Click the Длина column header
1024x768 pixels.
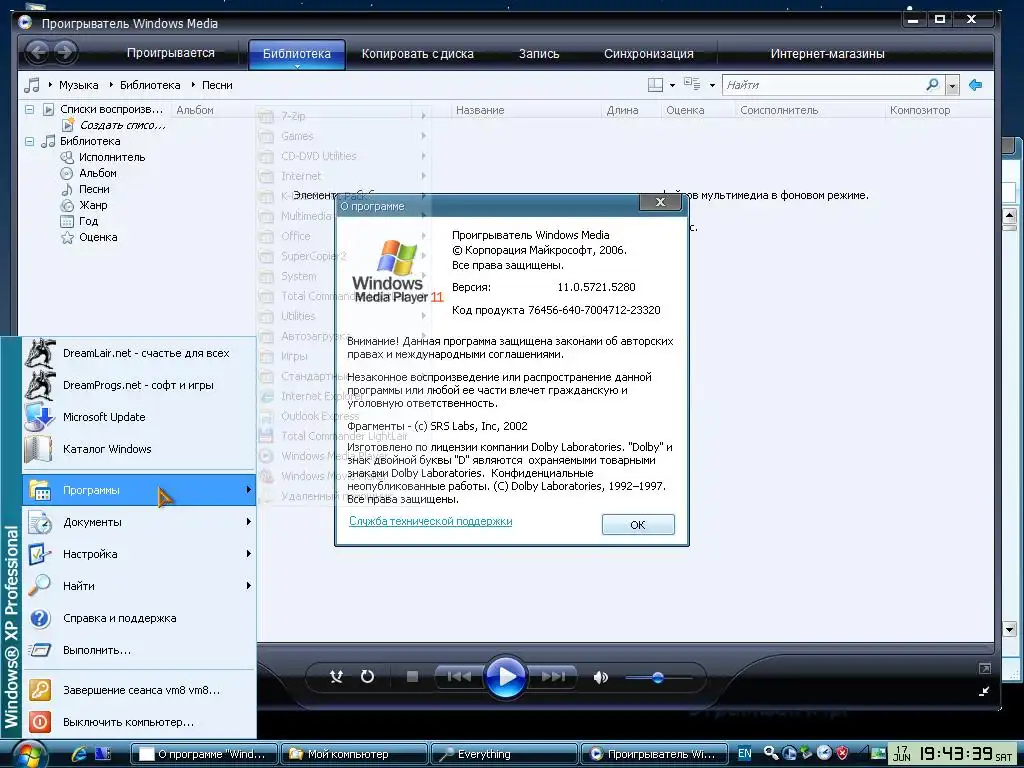point(622,110)
